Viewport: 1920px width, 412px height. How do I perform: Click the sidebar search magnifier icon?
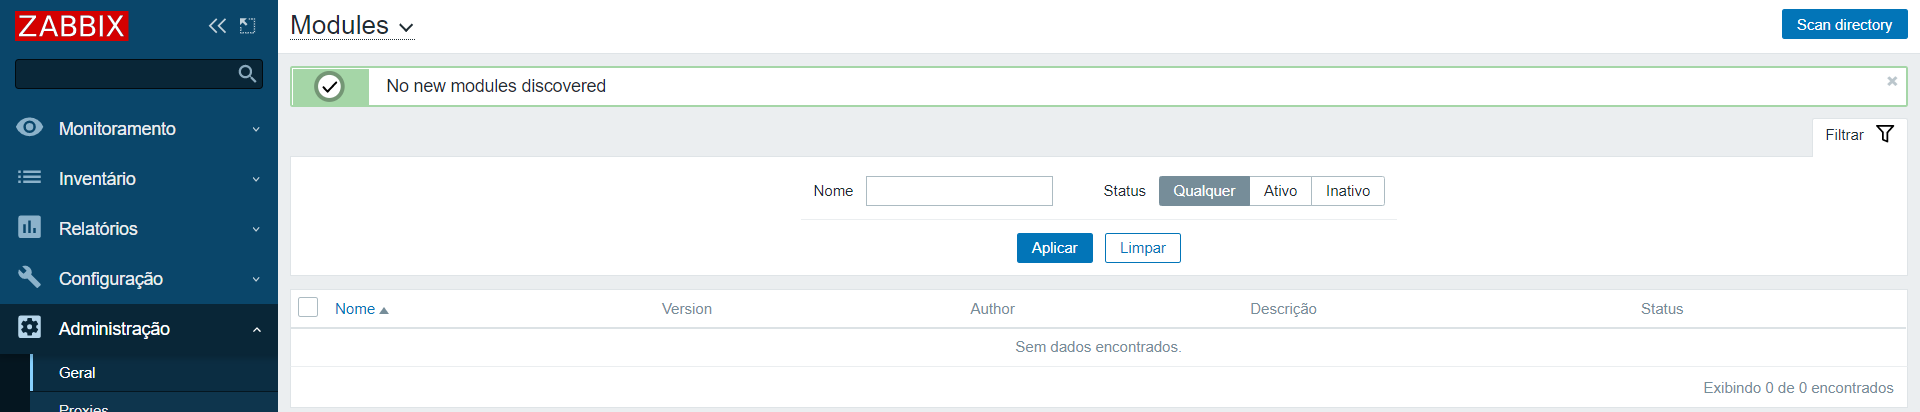pyautogui.click(x=247, y=74)
